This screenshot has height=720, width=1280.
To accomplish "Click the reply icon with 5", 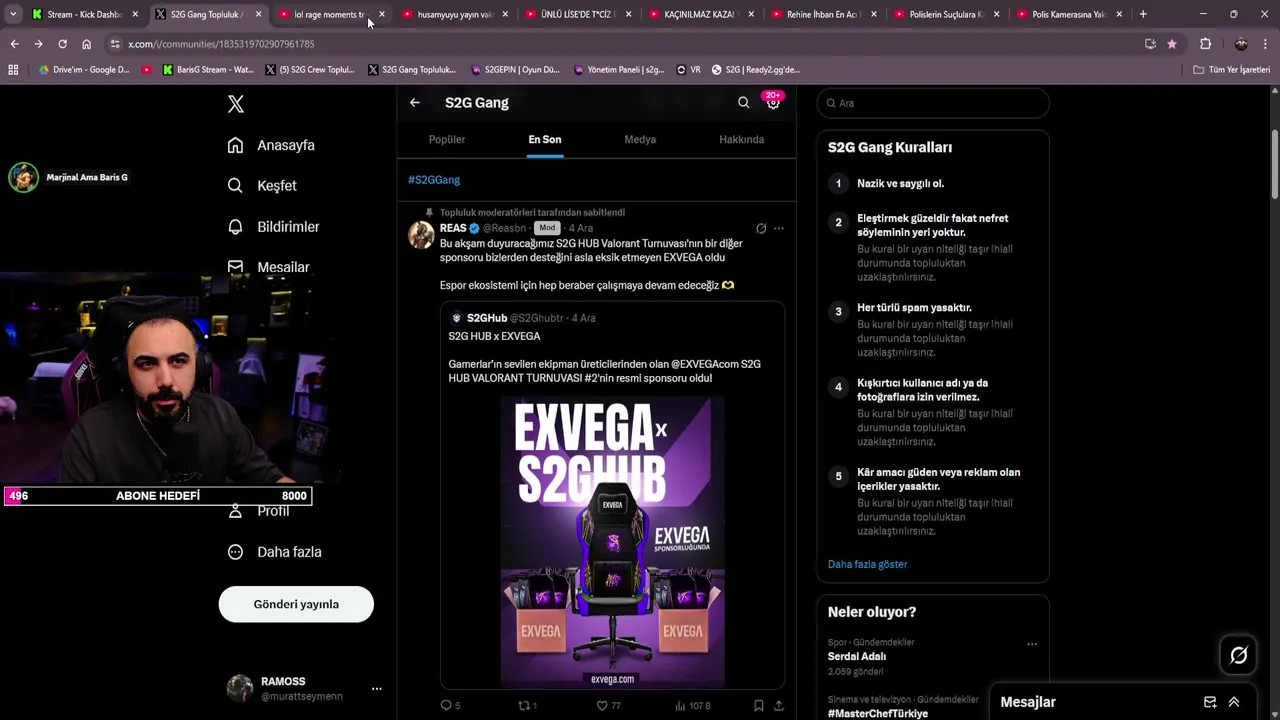I will pos(450,705).
